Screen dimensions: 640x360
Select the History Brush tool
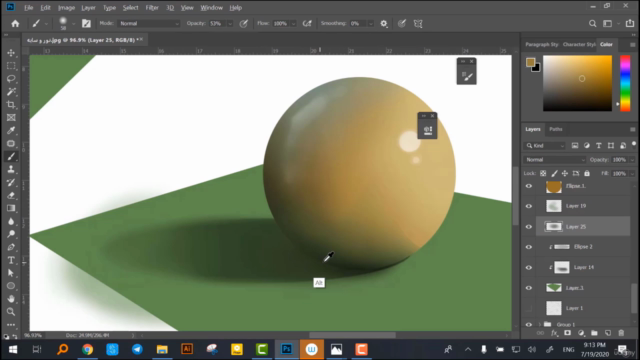click(11, 182)
